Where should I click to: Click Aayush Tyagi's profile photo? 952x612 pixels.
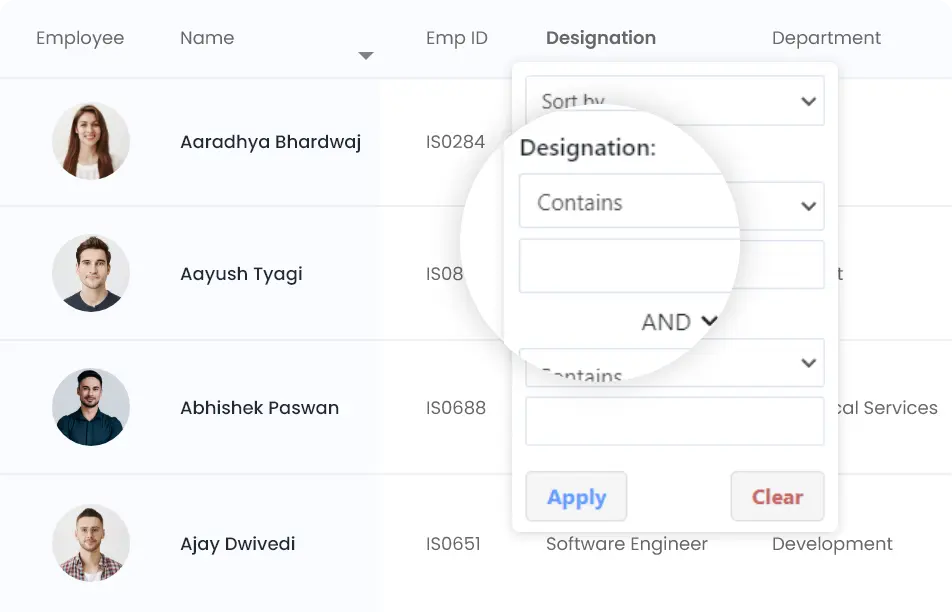(x=91, y=273)
